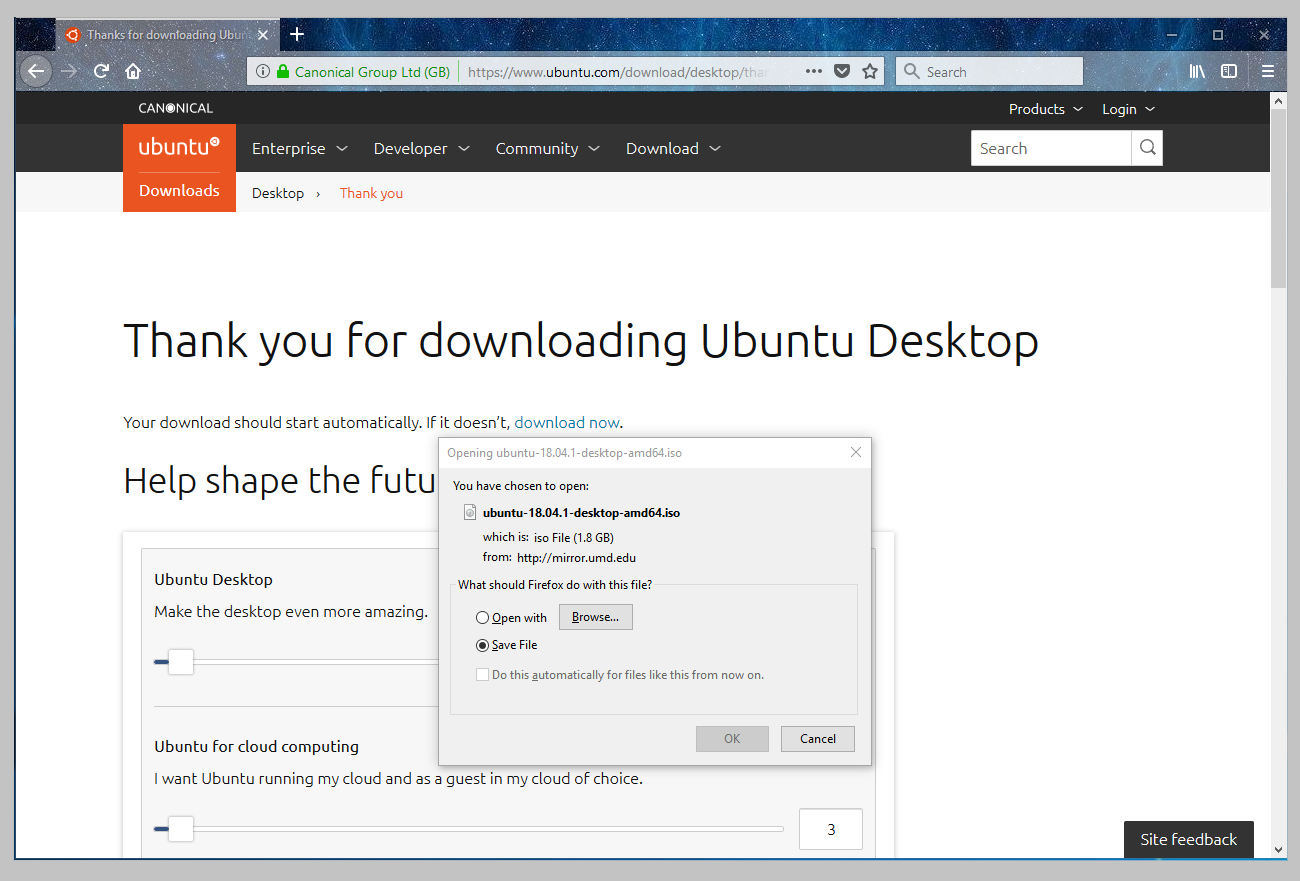Screen dimensions: 1300x881
Task: Reload the current page
Action: (x=101, y=71)
